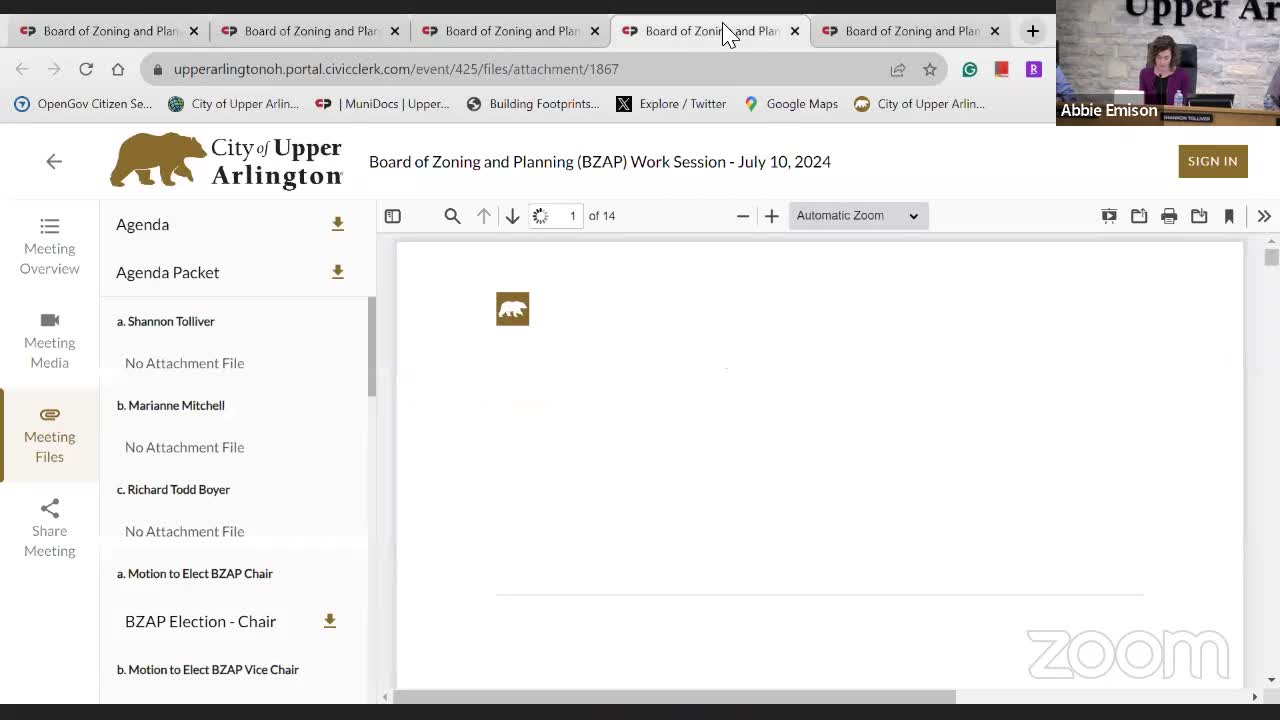Open Meeting Media section

pos(49,340)
